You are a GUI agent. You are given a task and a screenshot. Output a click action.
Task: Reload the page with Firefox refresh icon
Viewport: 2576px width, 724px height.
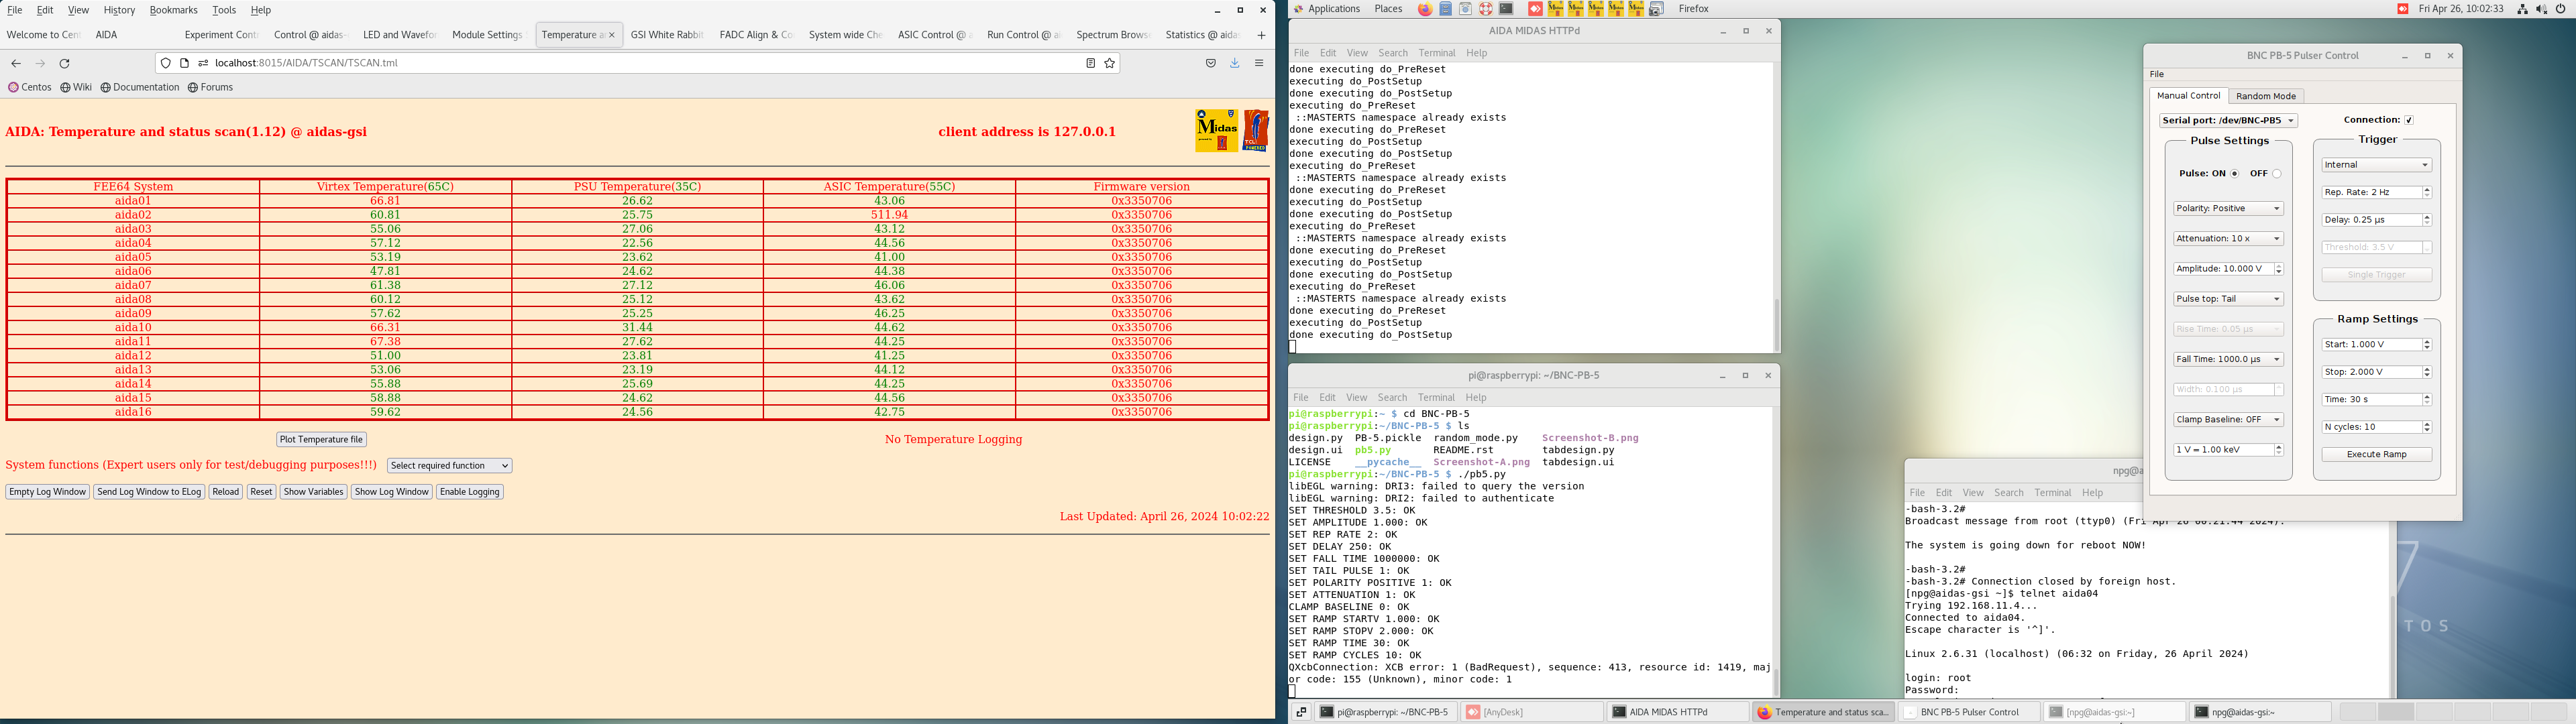click(x=65, y=63)
